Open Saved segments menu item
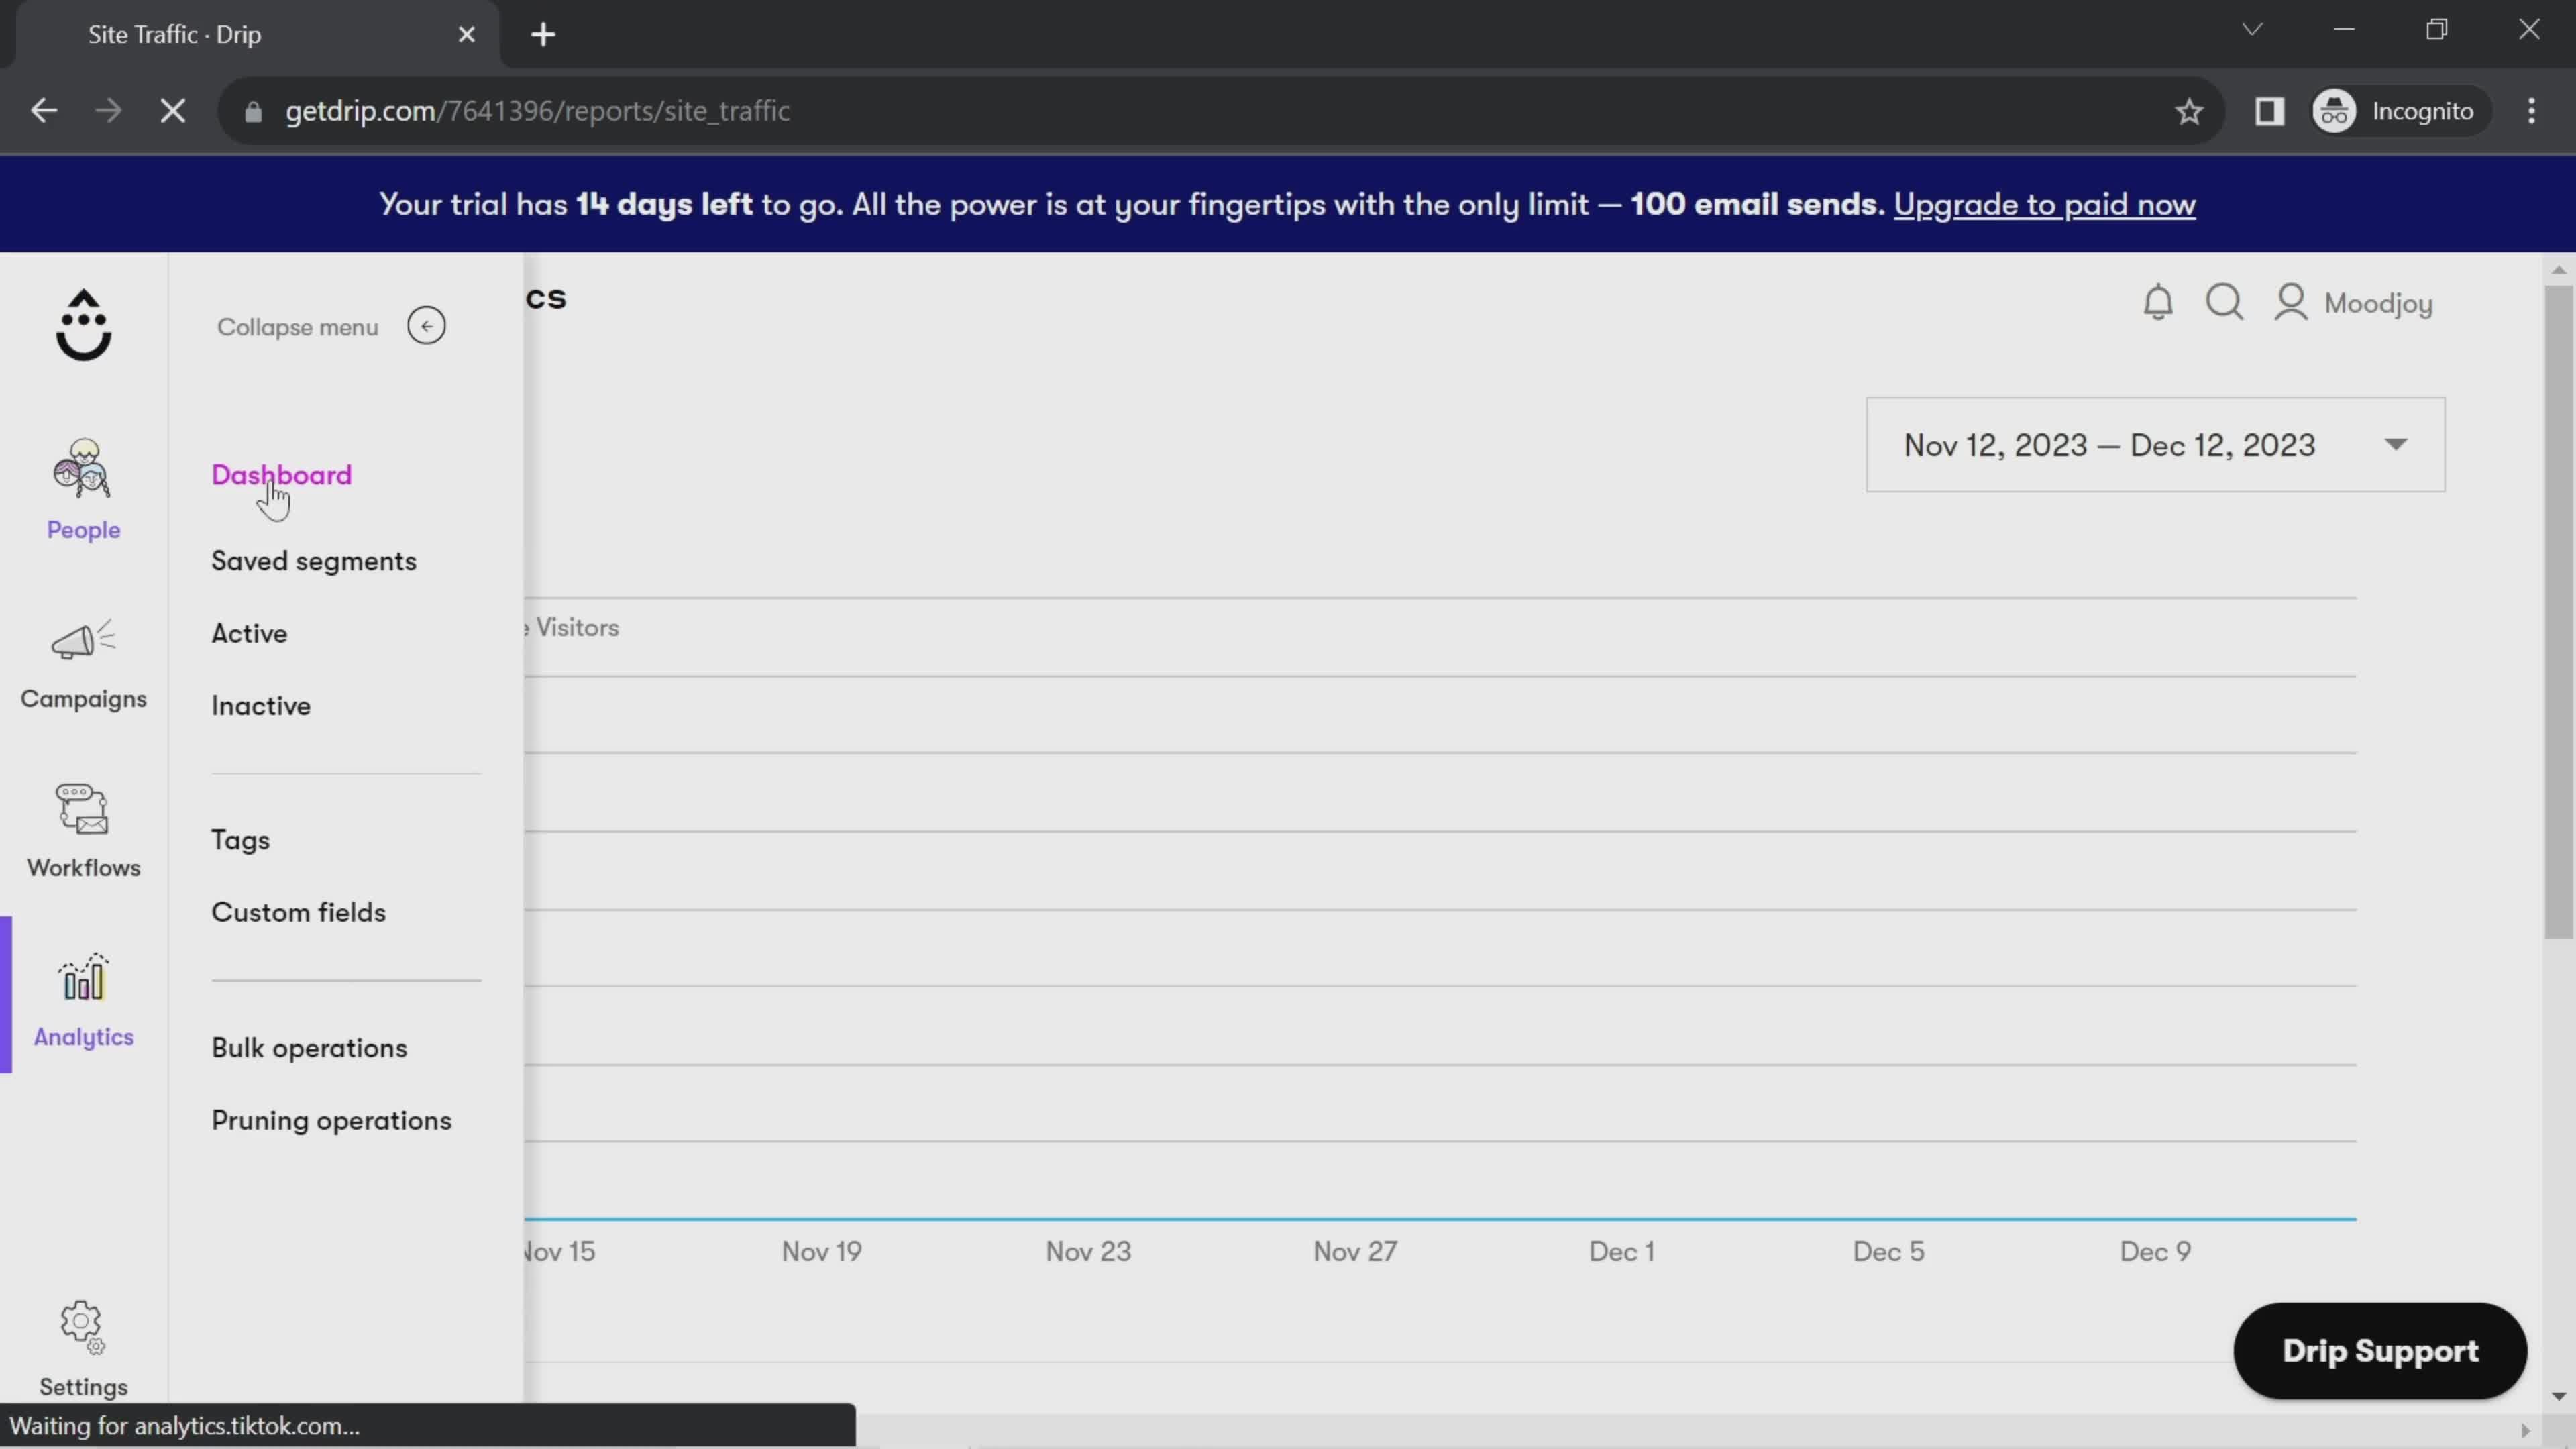The image size is (2576, 1449). 313,561
